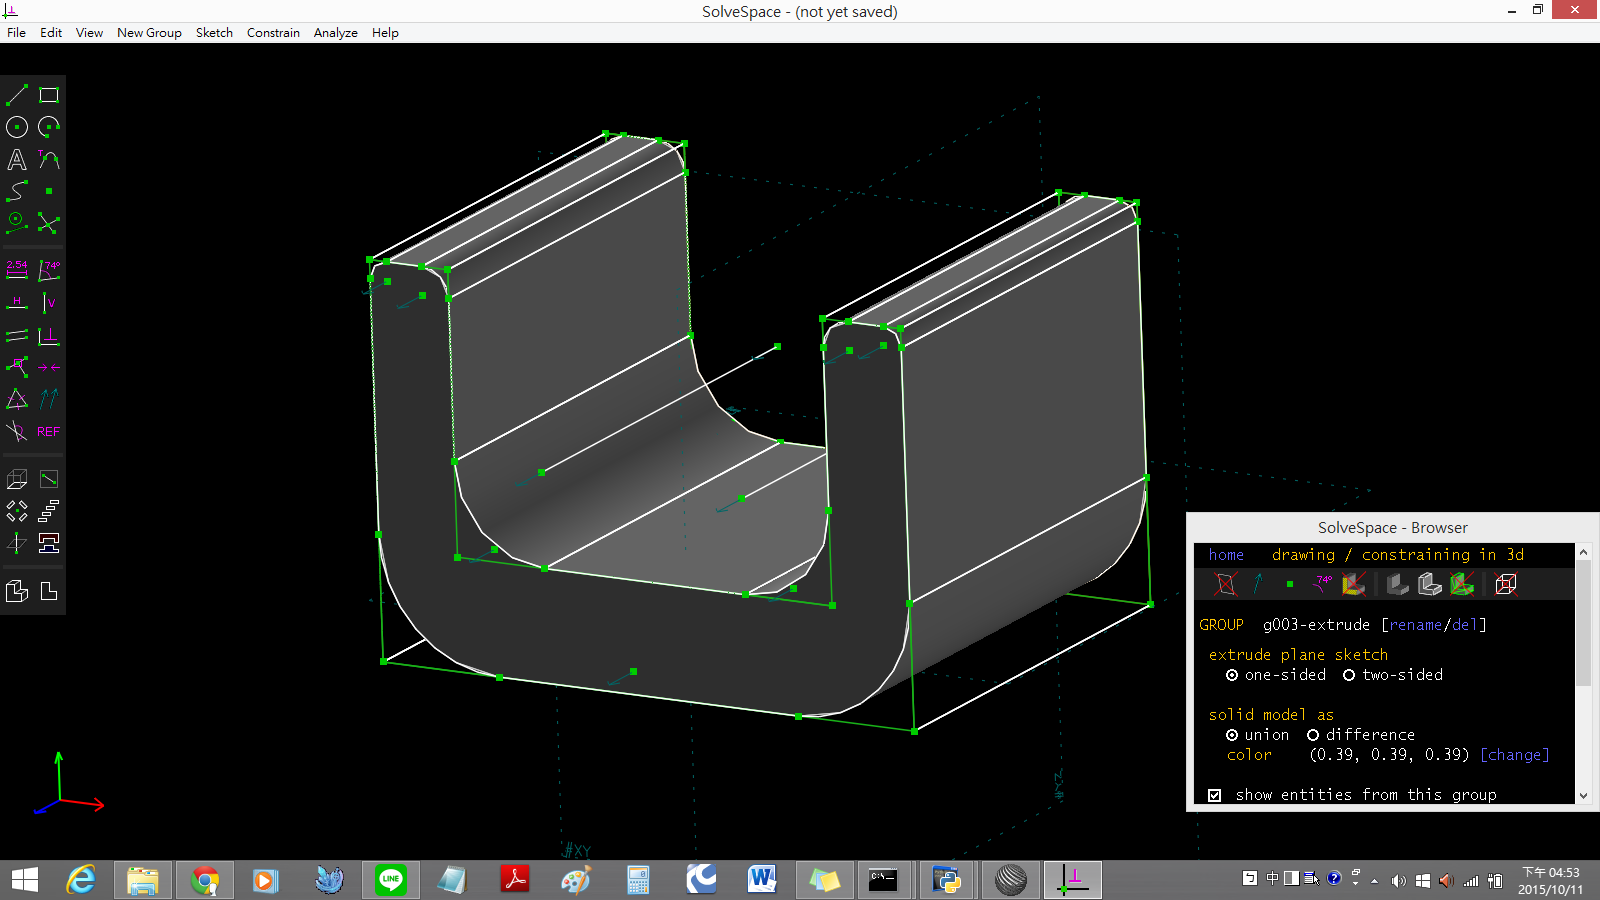Image resolution: width=1600 pixels, height=900 pixels.
Task: Create new group extruding sketch cube icon
Action: 17,479
